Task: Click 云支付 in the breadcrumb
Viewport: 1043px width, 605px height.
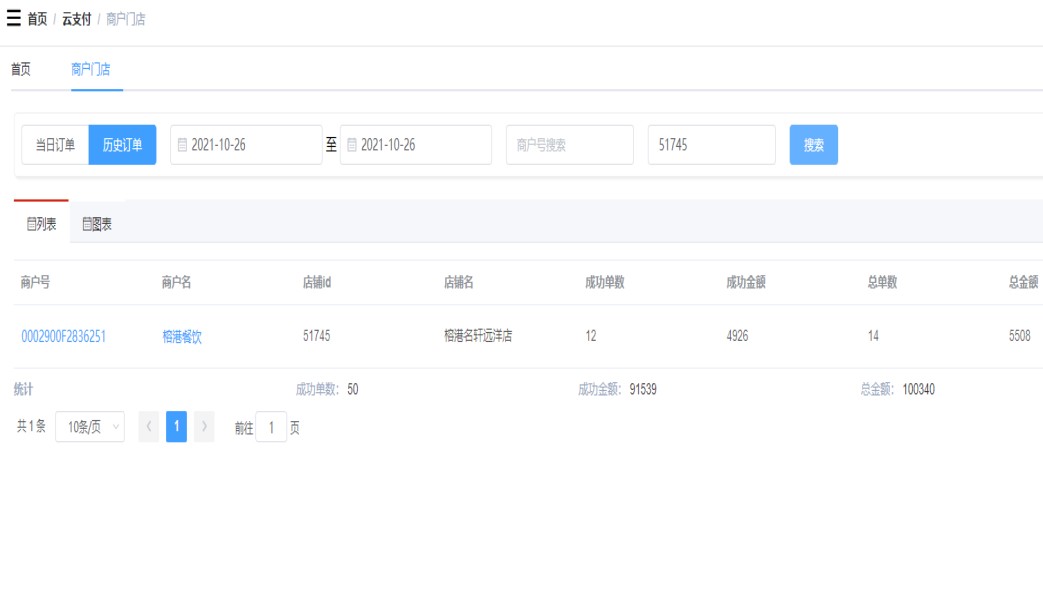Action: coord(75,19)
